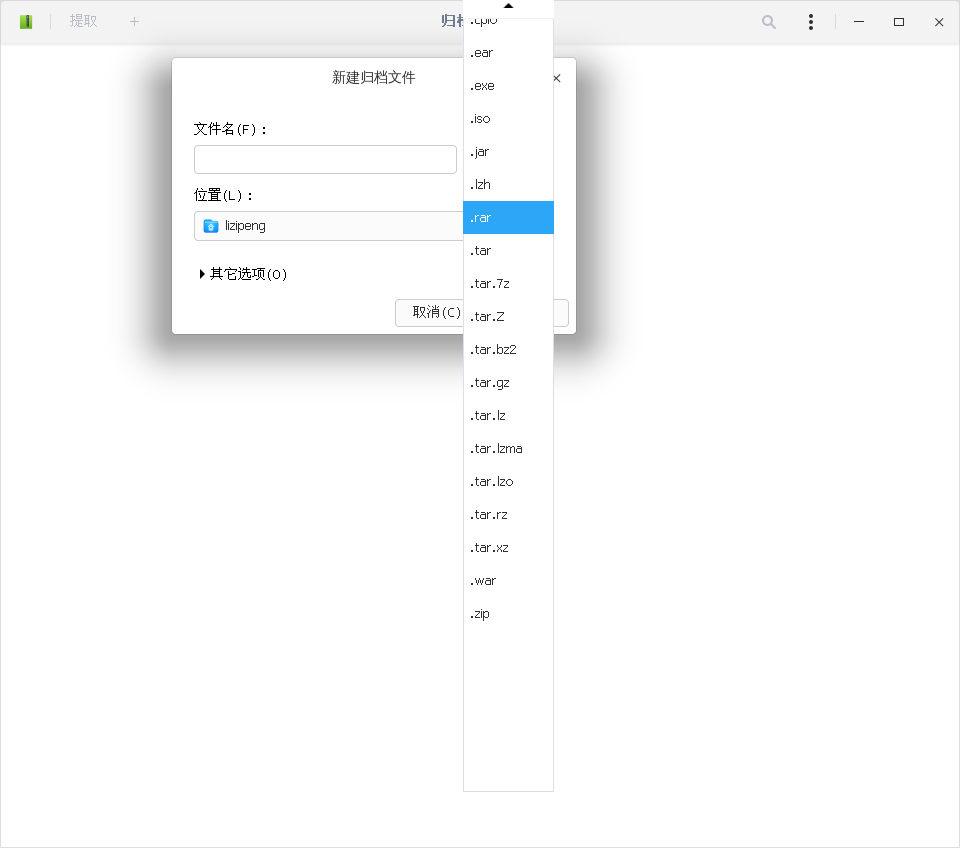Image resolution: width=960 pixels, height=848 pixels.
Task: Click the folder icon beside lizipeng
Action: pos(211,226)
